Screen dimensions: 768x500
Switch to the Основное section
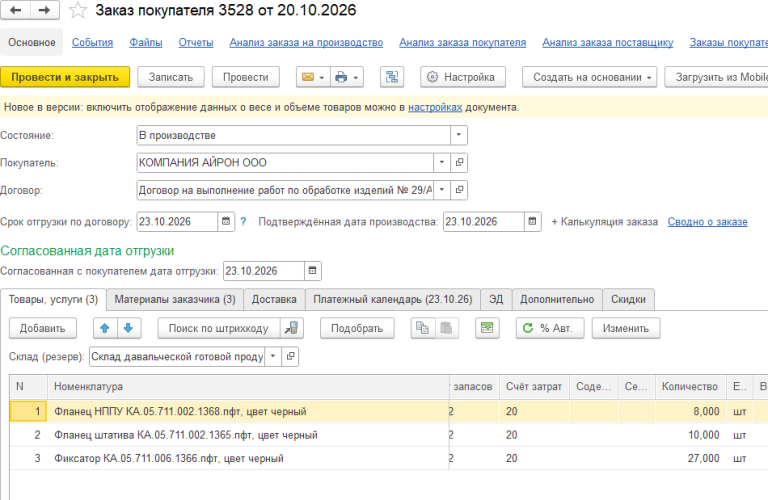pos(31,42)
